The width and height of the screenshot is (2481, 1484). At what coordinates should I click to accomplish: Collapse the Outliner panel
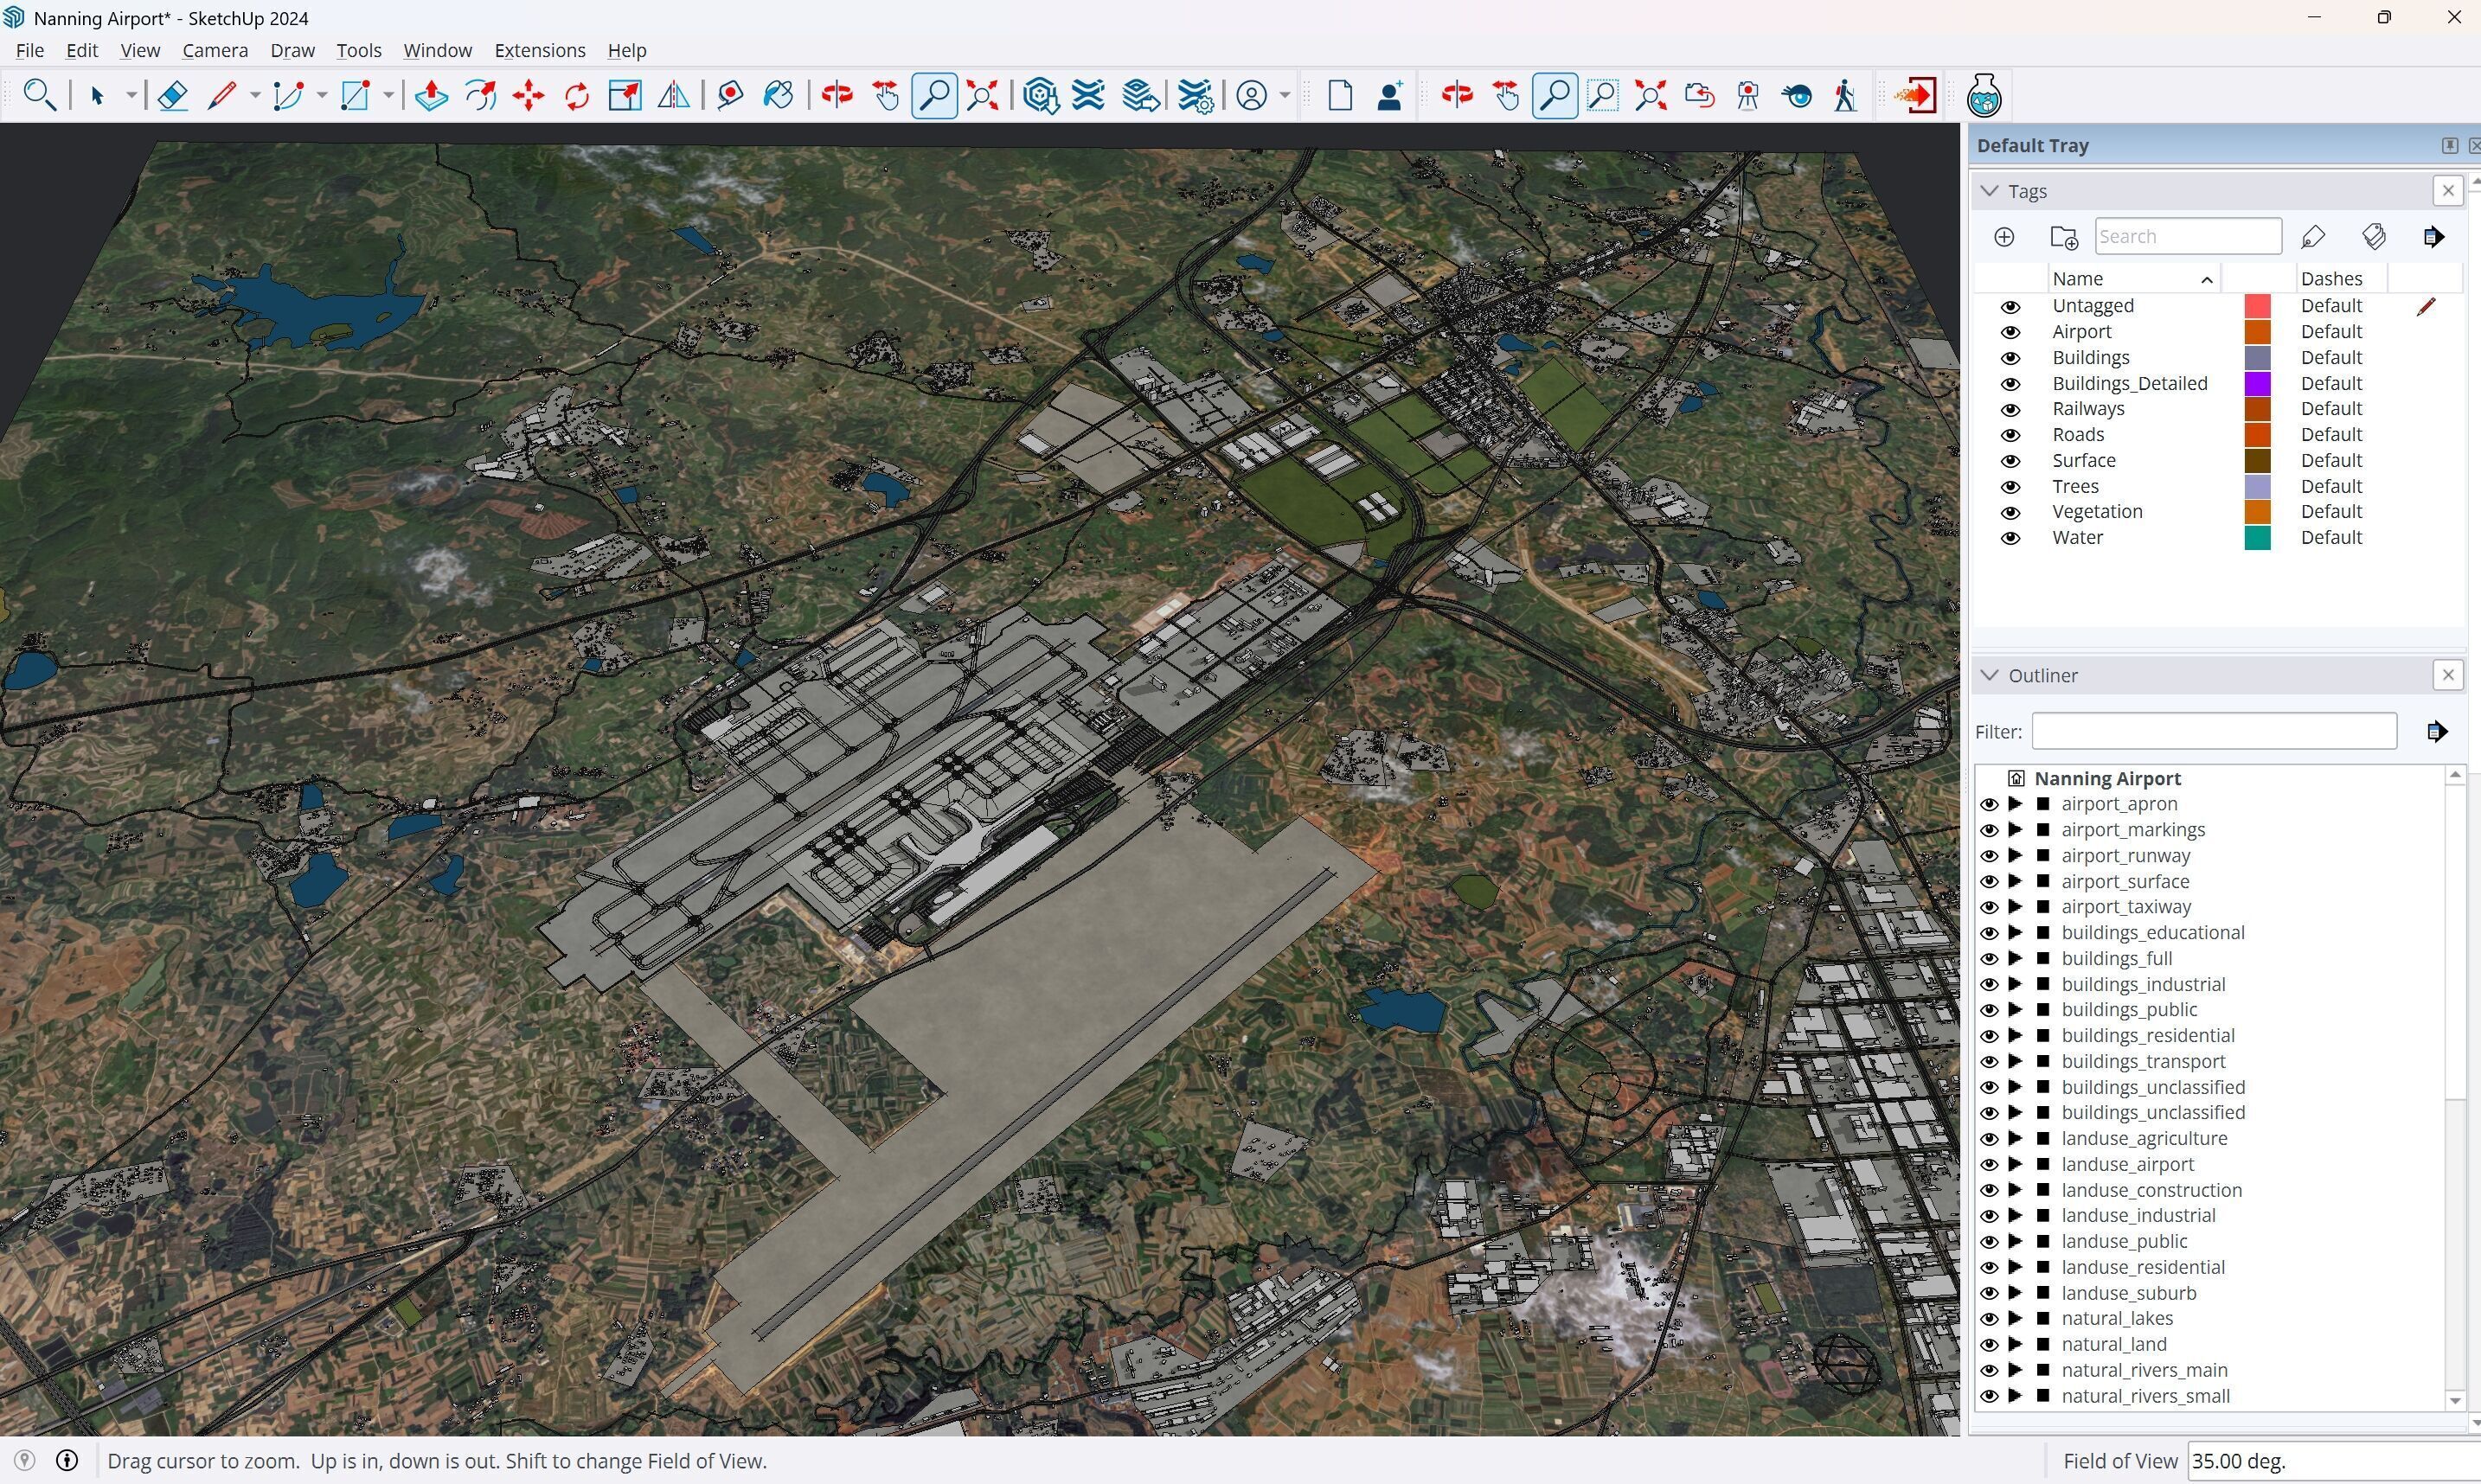1990,676
